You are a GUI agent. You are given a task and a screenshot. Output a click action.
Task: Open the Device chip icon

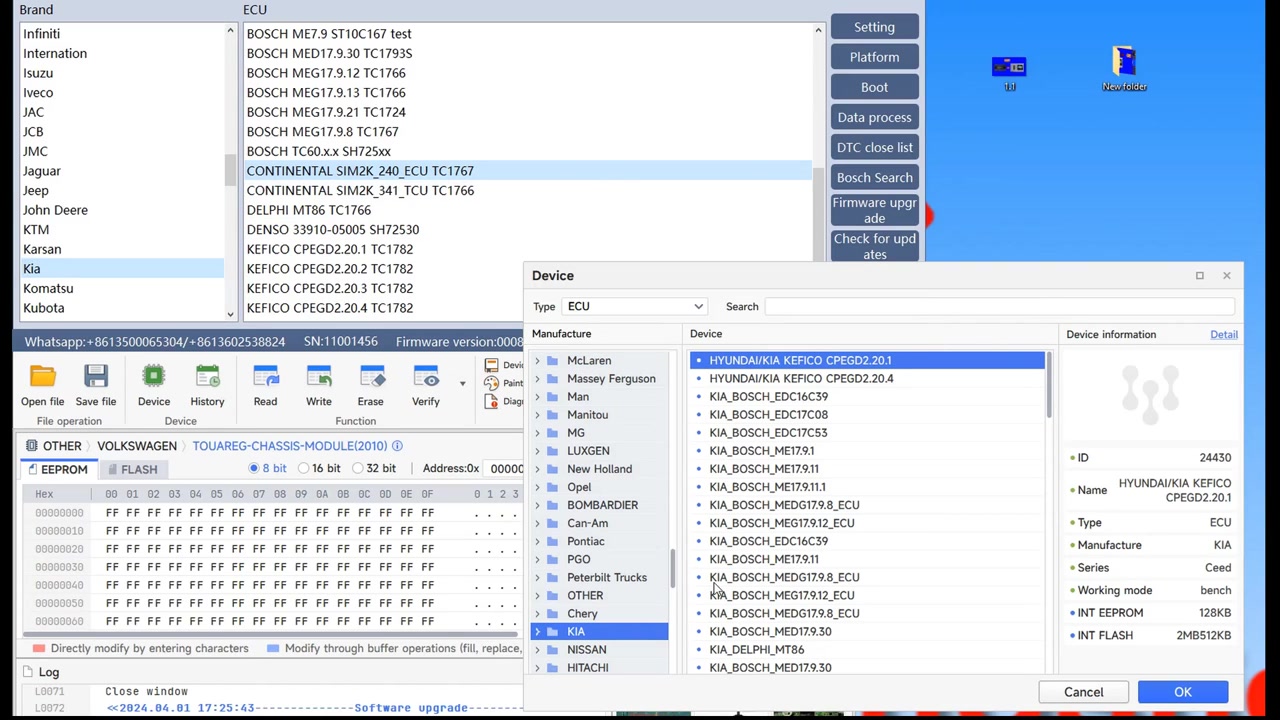tap(154, 377)
